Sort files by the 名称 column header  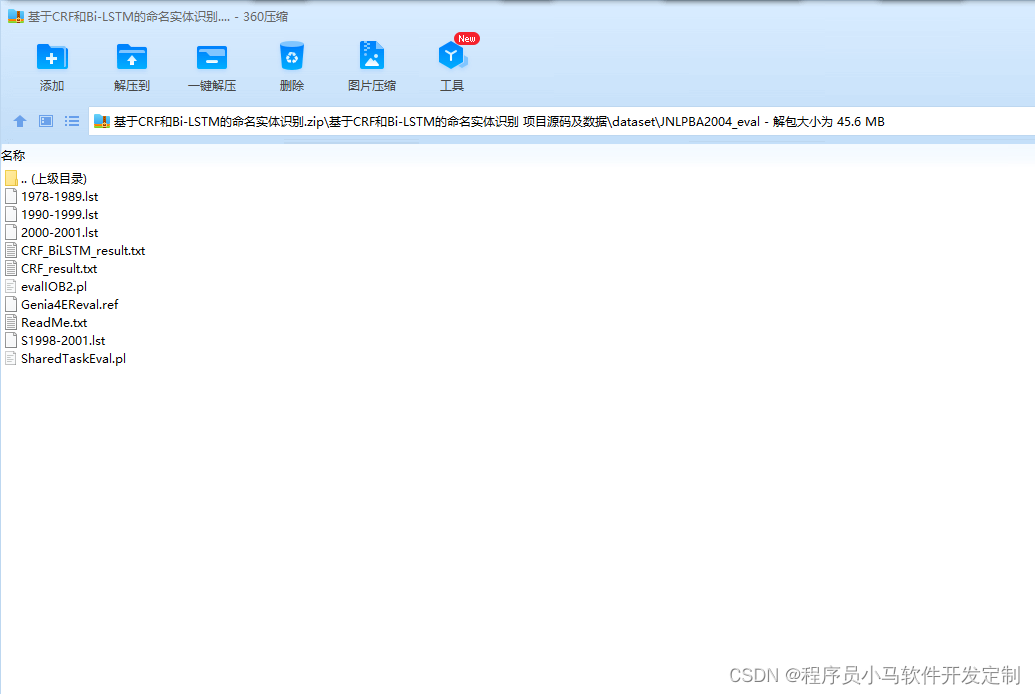pos(16,155)
